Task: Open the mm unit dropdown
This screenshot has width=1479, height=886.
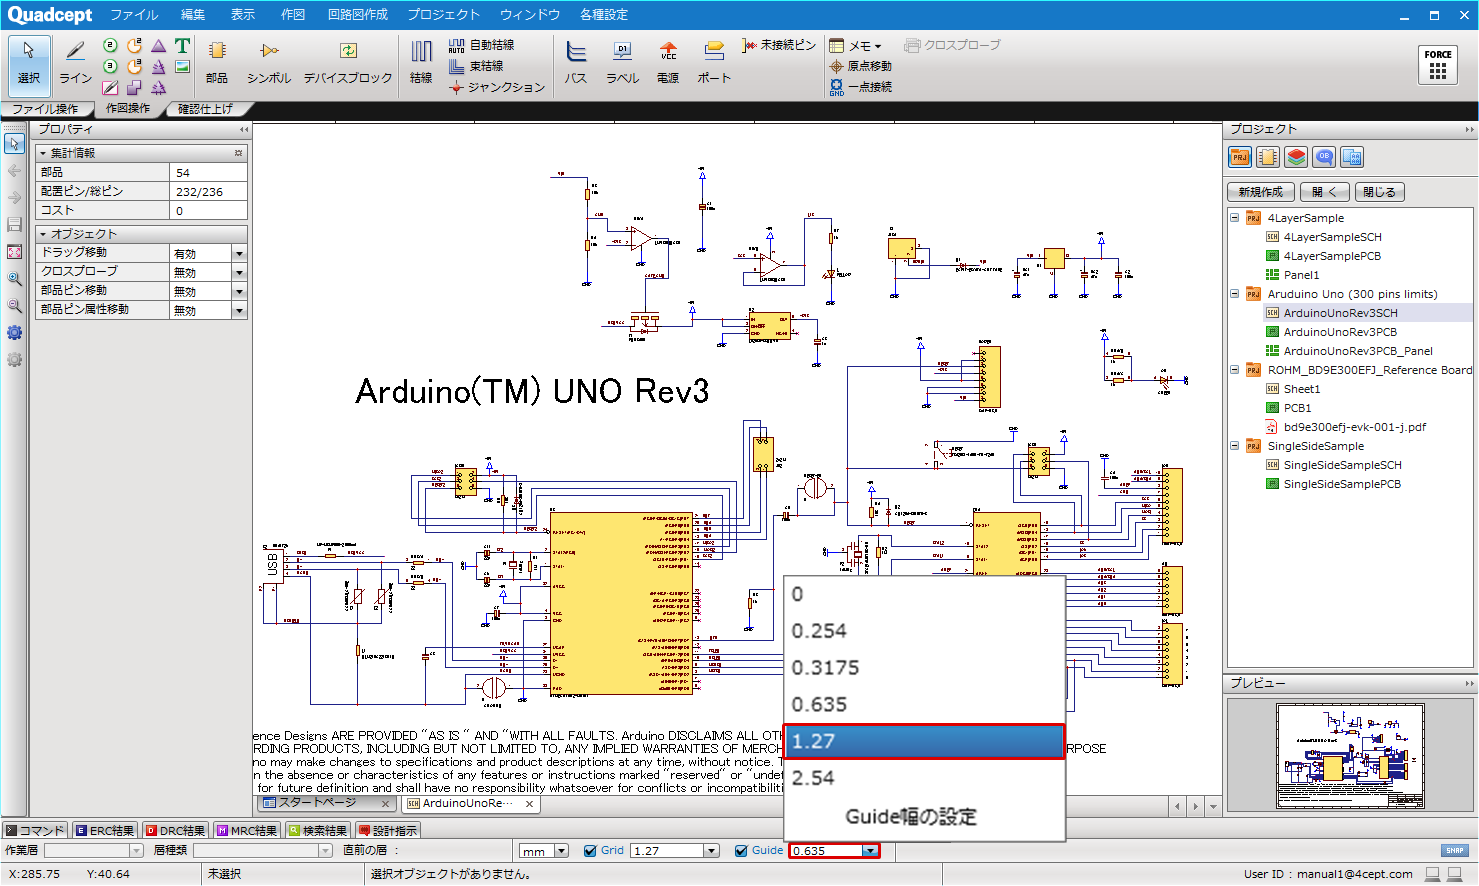Action: (x=561, y=851)
